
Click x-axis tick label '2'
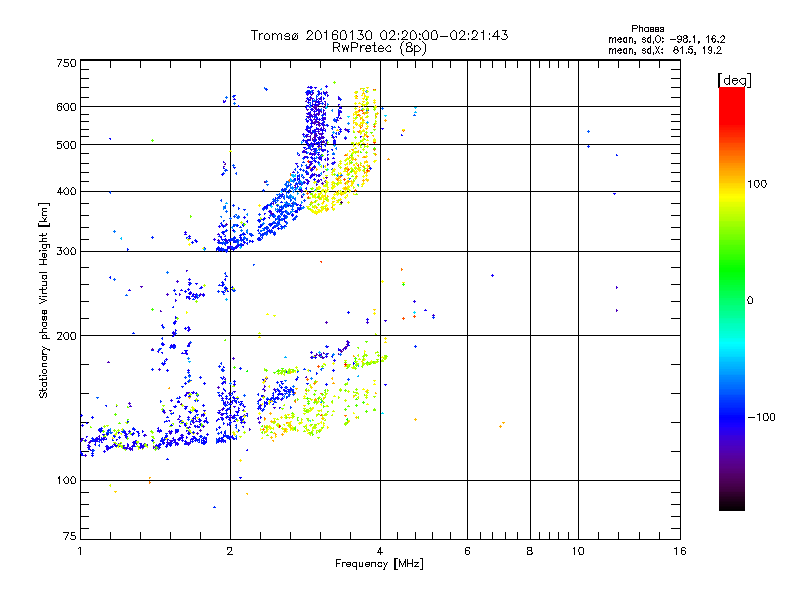[x=230, y=551]
